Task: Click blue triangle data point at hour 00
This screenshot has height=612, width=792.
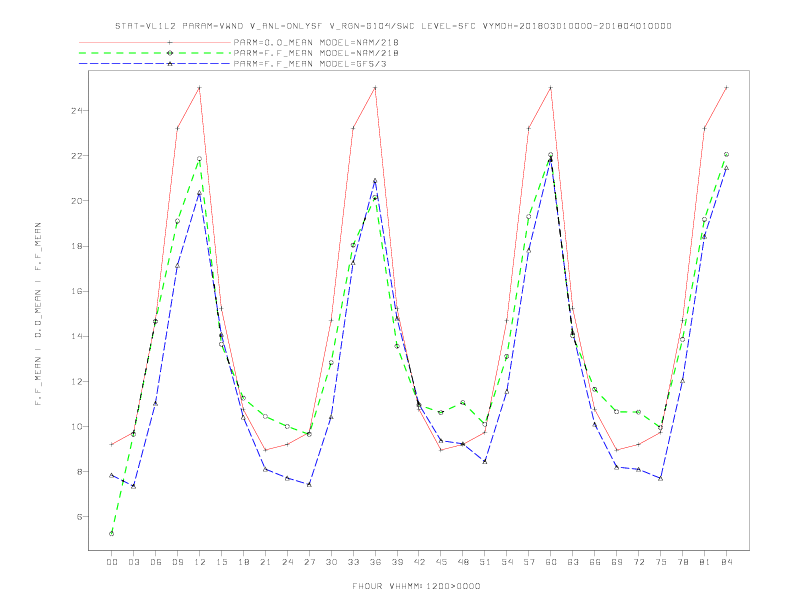Action: click(x=112, y=475)
